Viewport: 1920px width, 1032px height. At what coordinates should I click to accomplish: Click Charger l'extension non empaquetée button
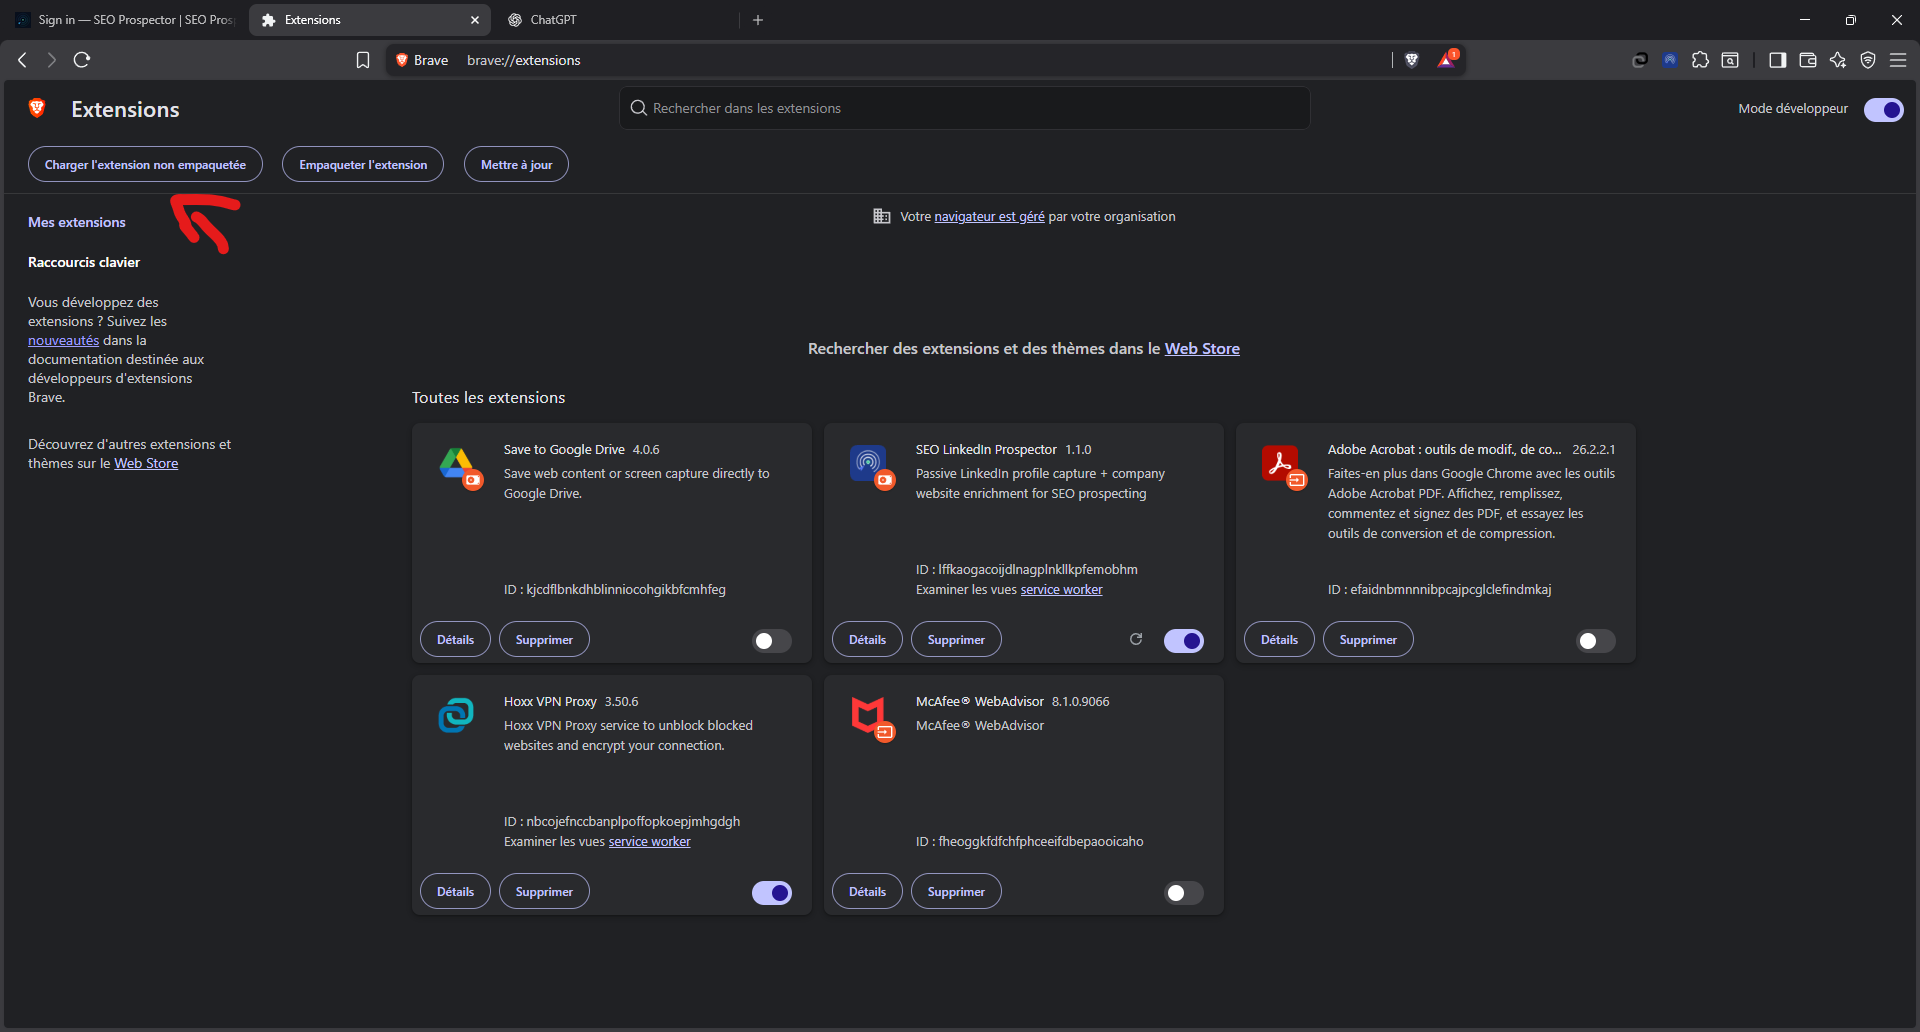pos(145,165)
